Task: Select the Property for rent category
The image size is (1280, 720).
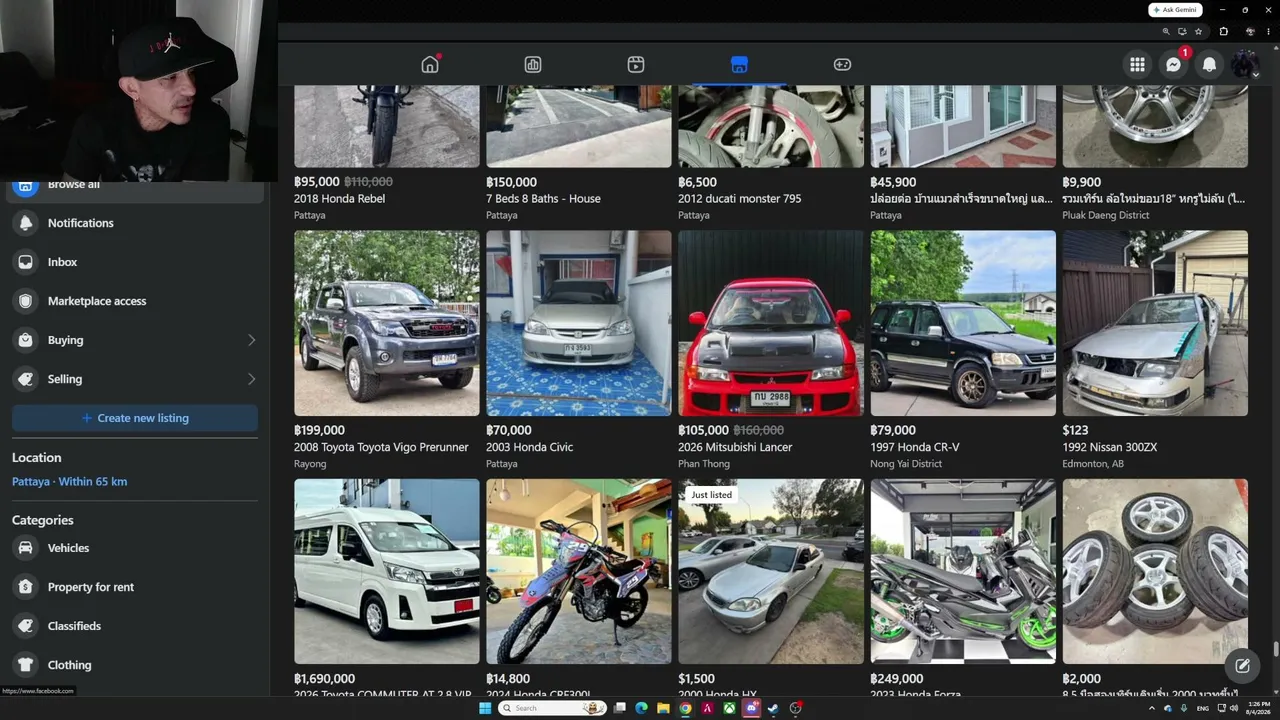Action: point(135,587)
